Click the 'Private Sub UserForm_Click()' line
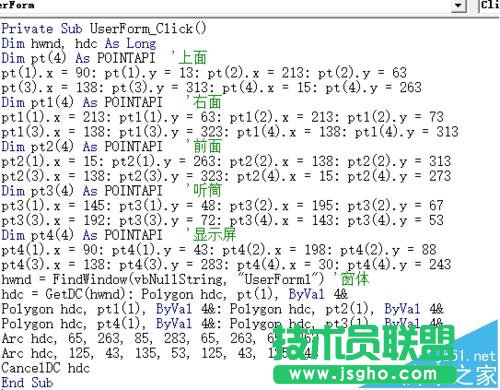 104,29
